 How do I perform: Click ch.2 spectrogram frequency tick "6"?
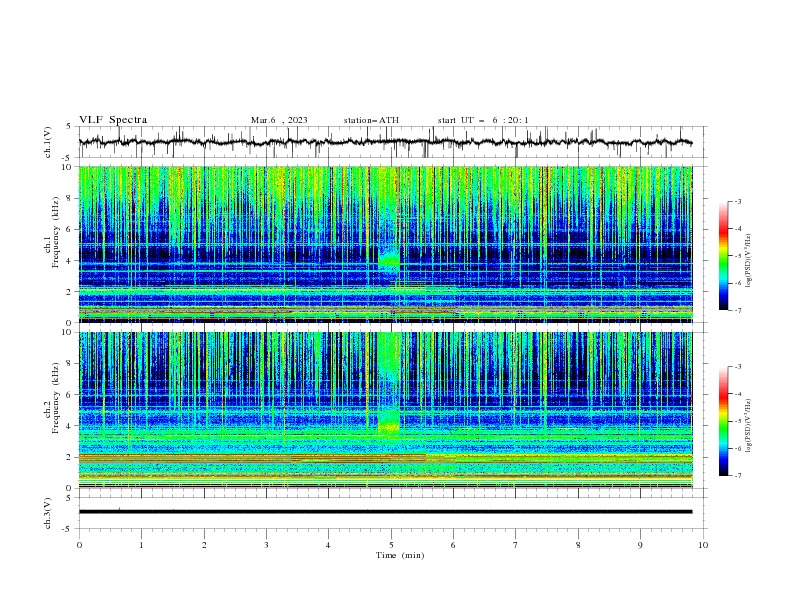pyautogui.click(x=71, y=395)
